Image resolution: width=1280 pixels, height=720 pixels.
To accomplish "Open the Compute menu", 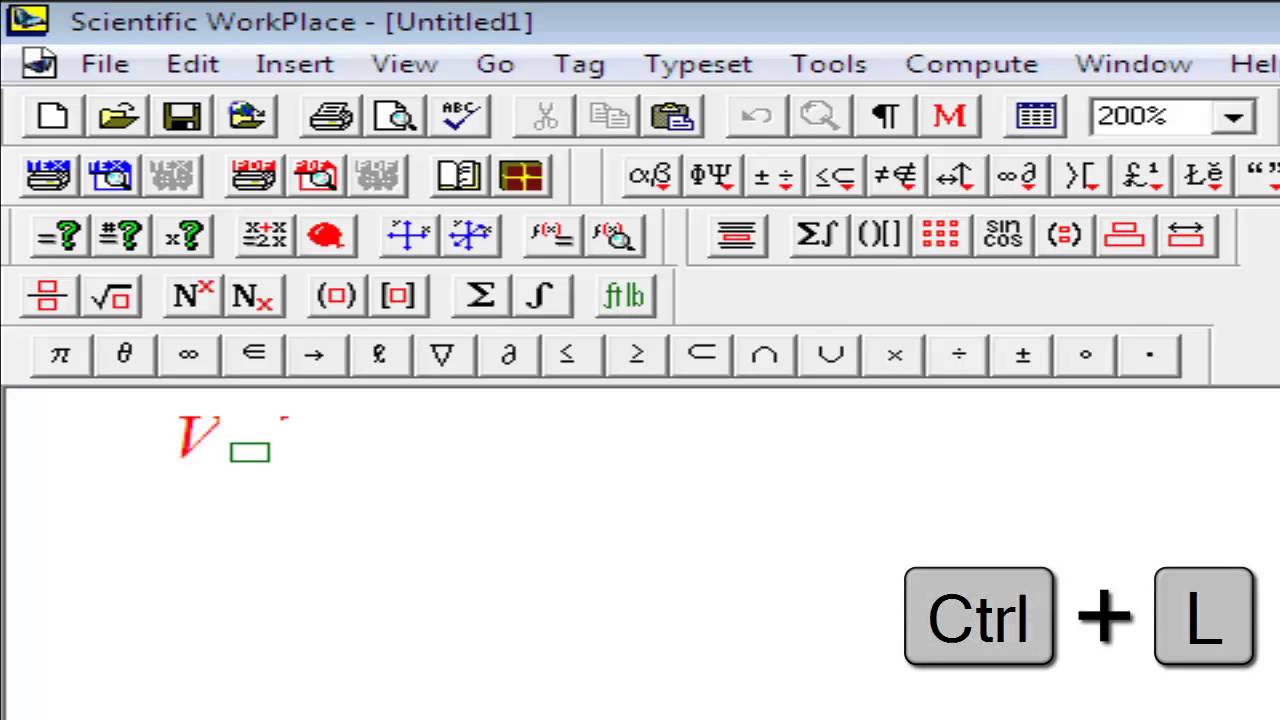I will (x=971, y=64).
